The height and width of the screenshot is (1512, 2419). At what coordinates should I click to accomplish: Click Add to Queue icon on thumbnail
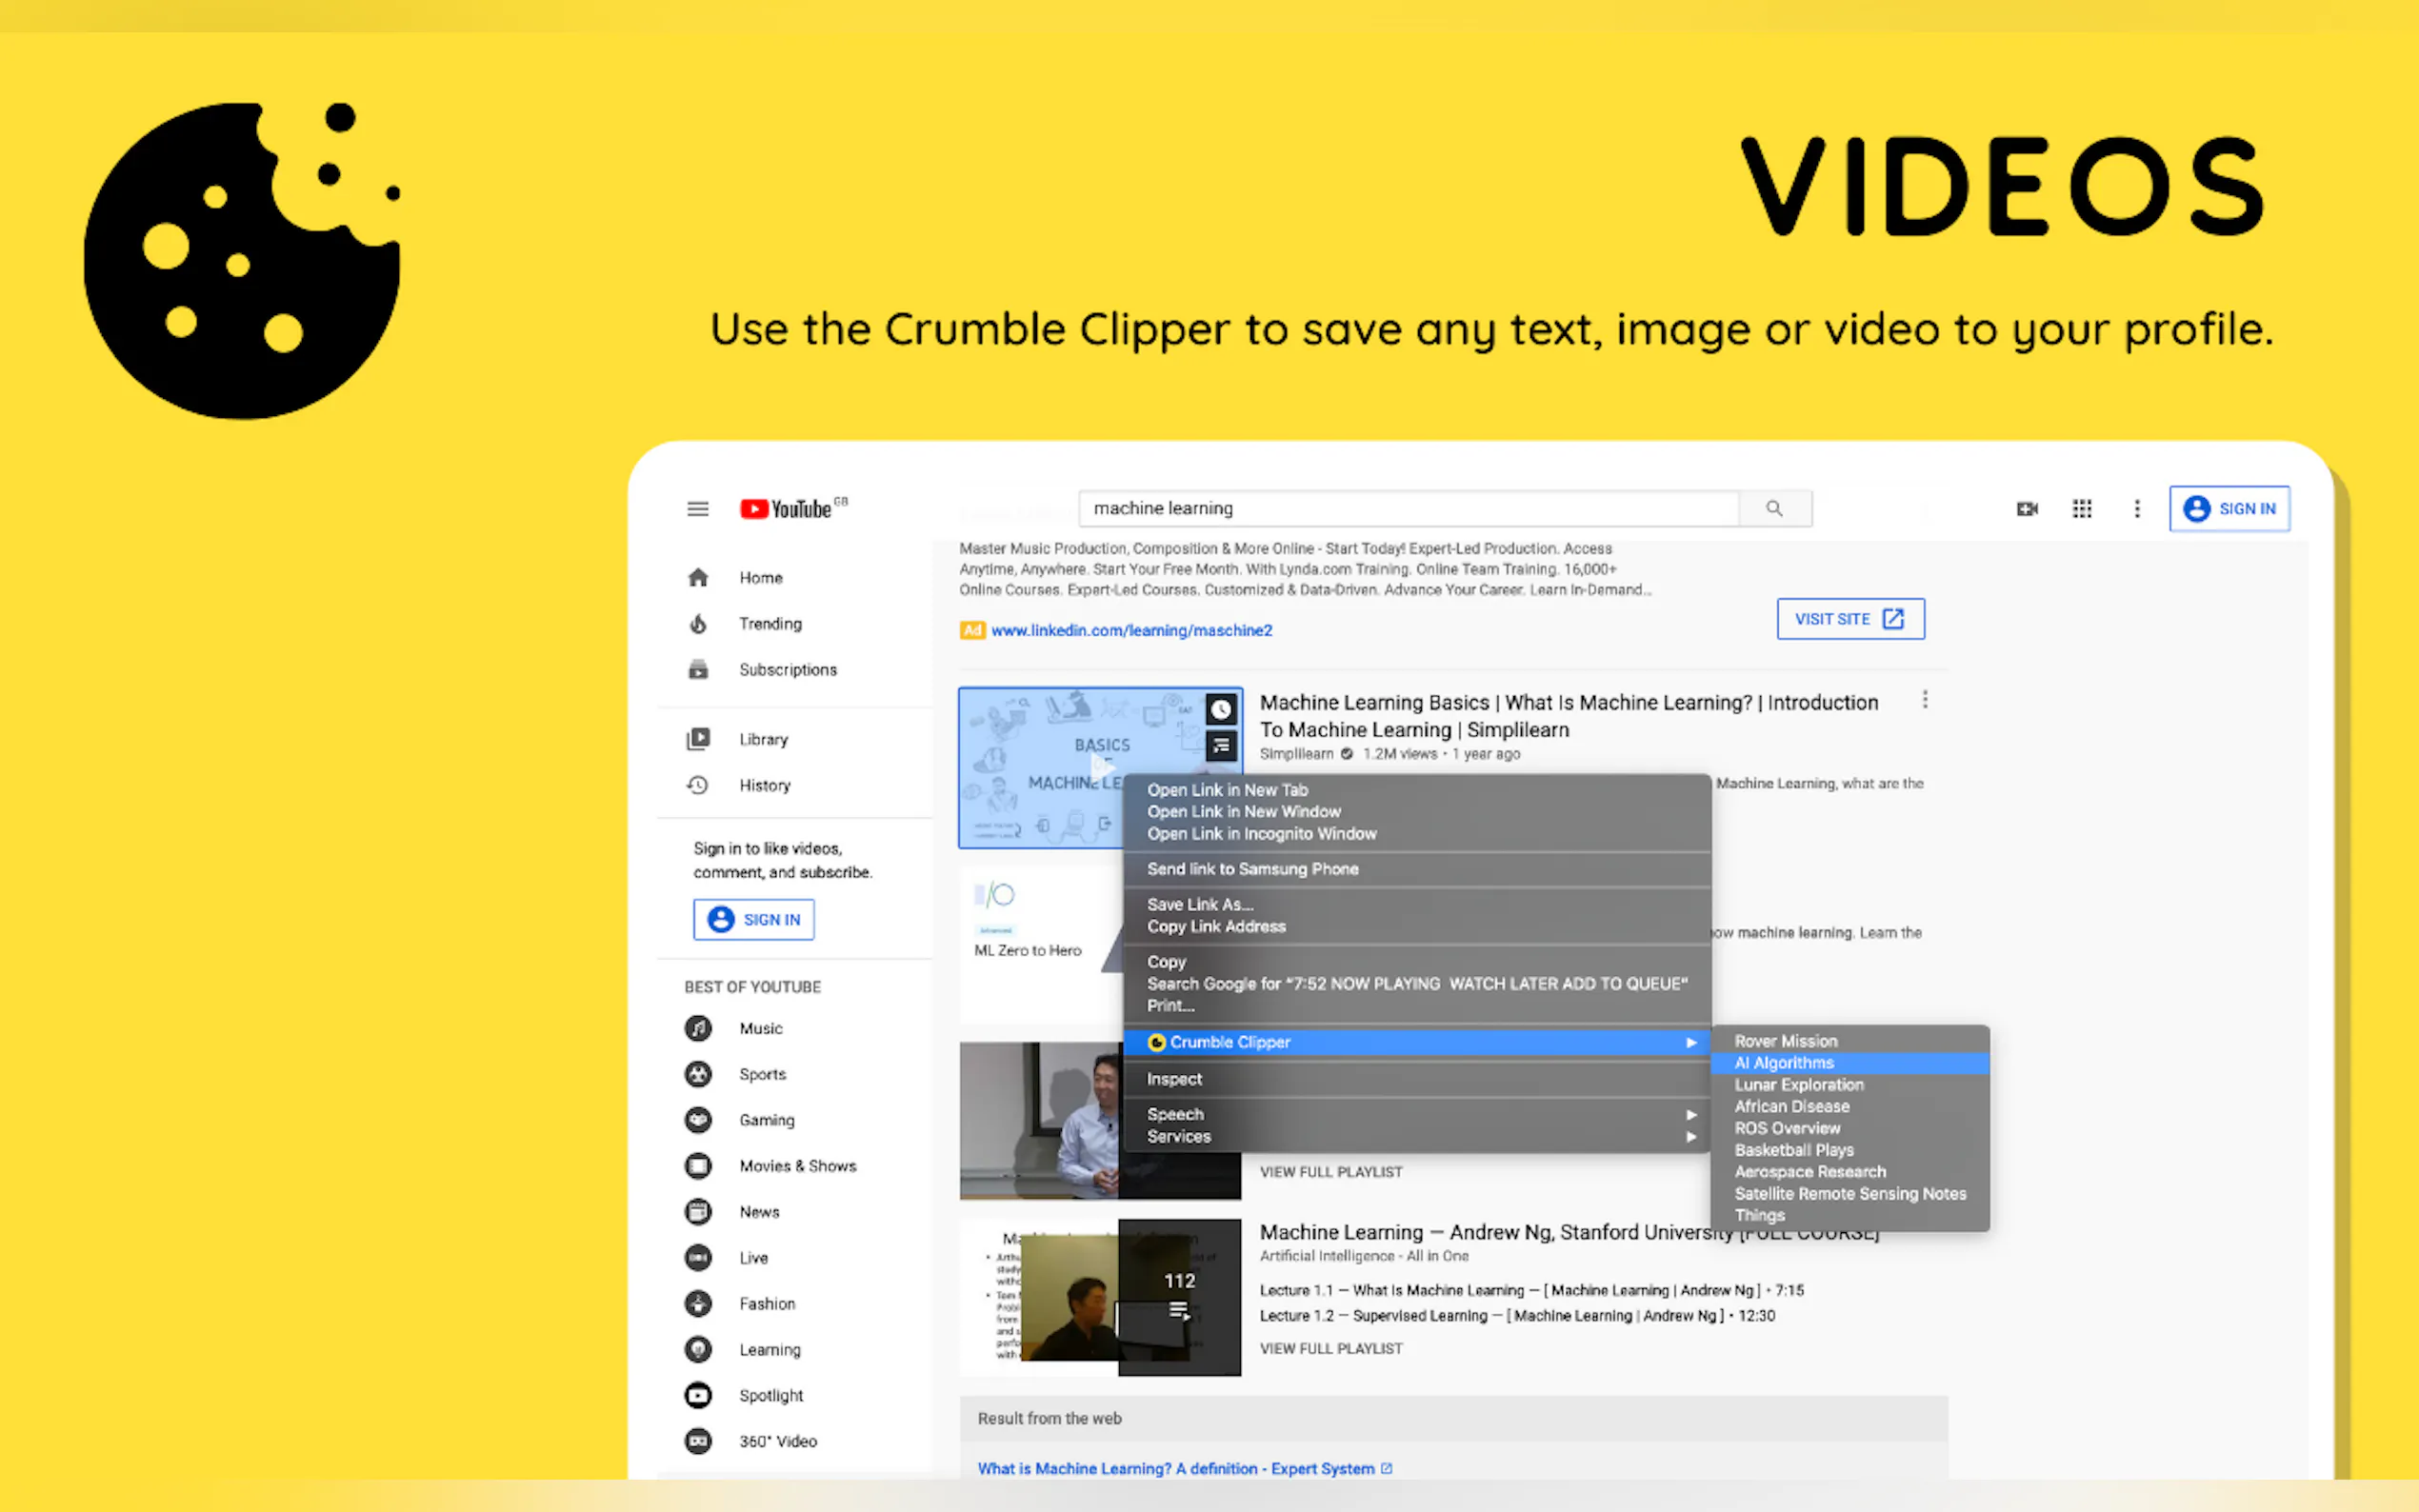click(x=1221, y=746)
